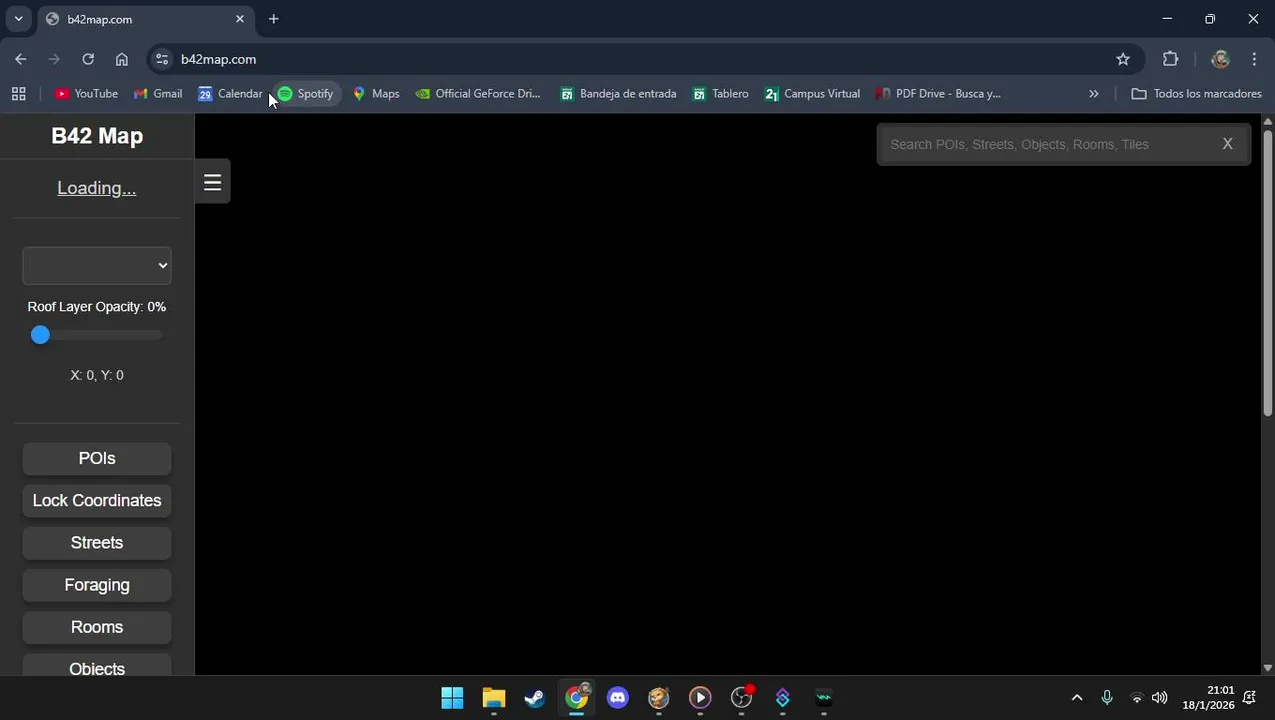1275x720 pixels.
Task: Open the browser Extensions menu
Action: pyautogui.click(x=1170, y=59)
